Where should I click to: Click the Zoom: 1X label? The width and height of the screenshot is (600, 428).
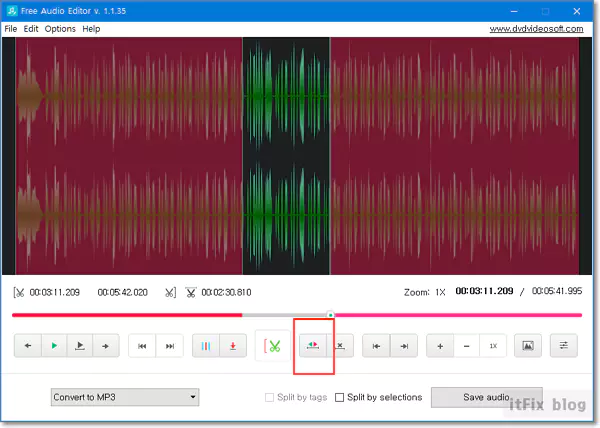425,293
